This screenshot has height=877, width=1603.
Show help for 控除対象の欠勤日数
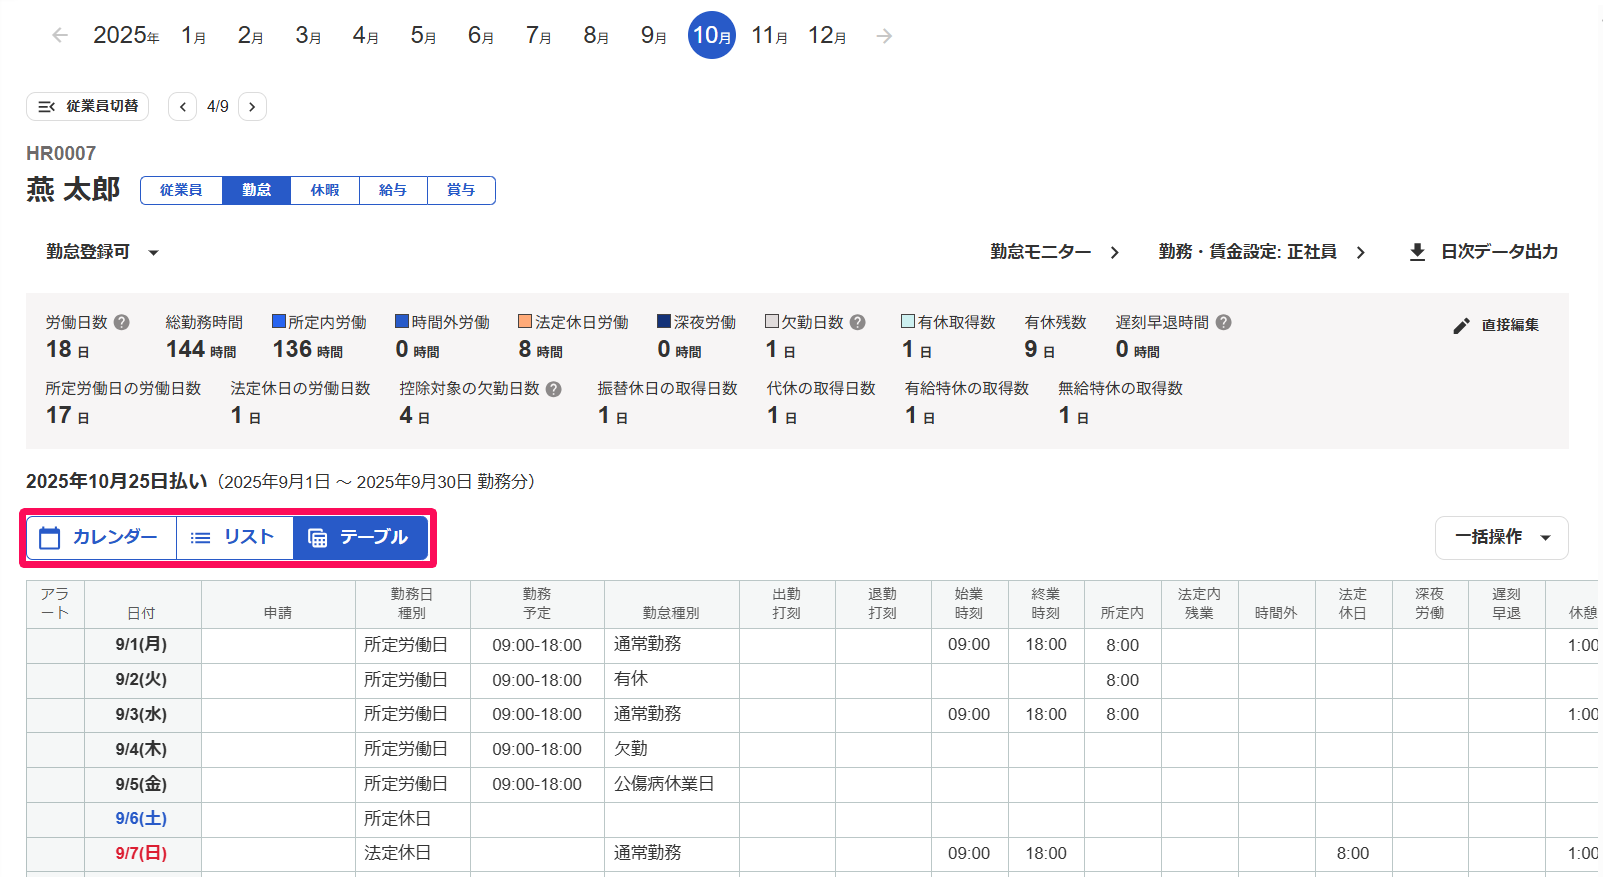(x=554, y=389)
